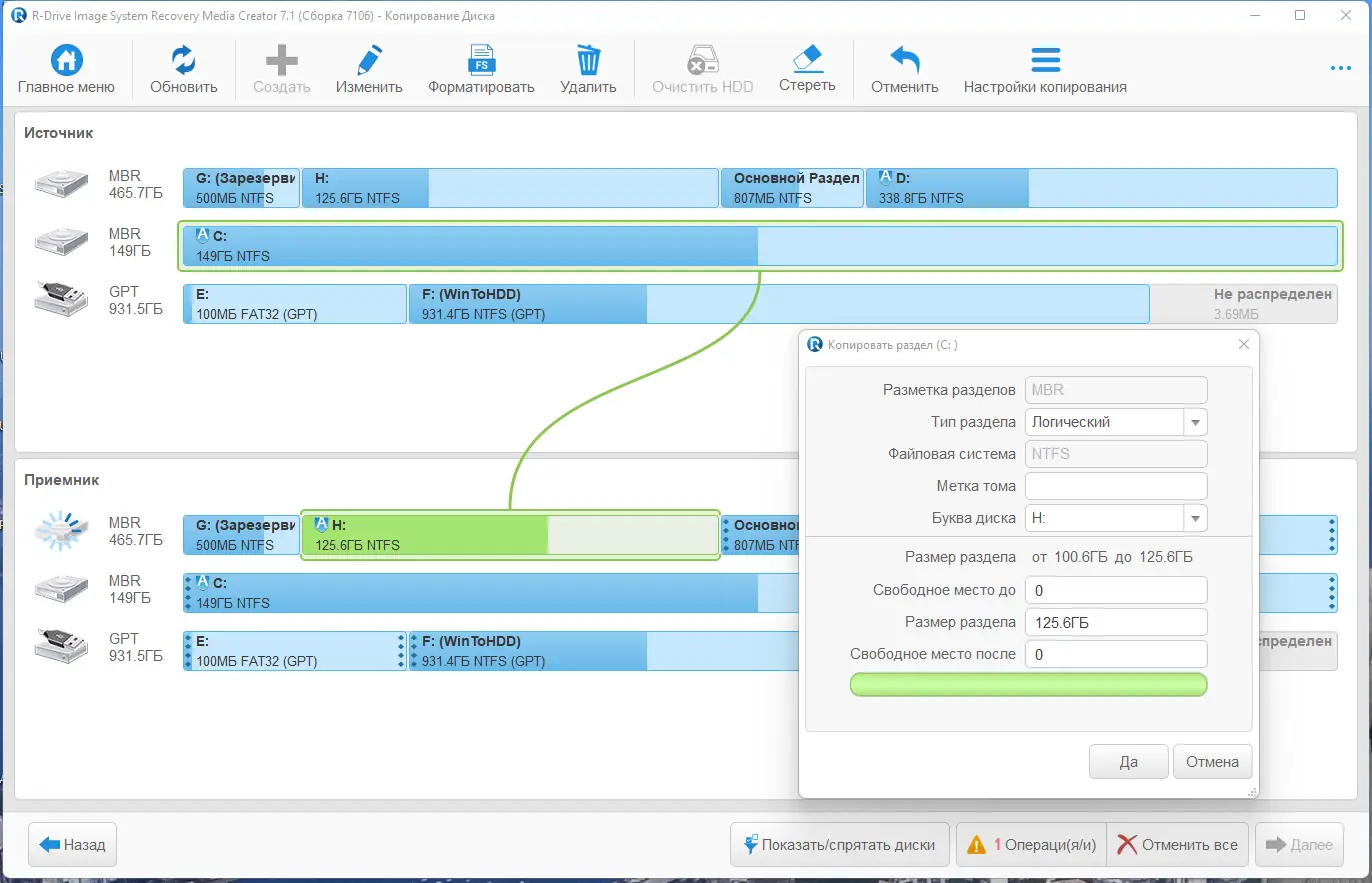Select destination partition C: 149ГБ

[x=490, y=593]
